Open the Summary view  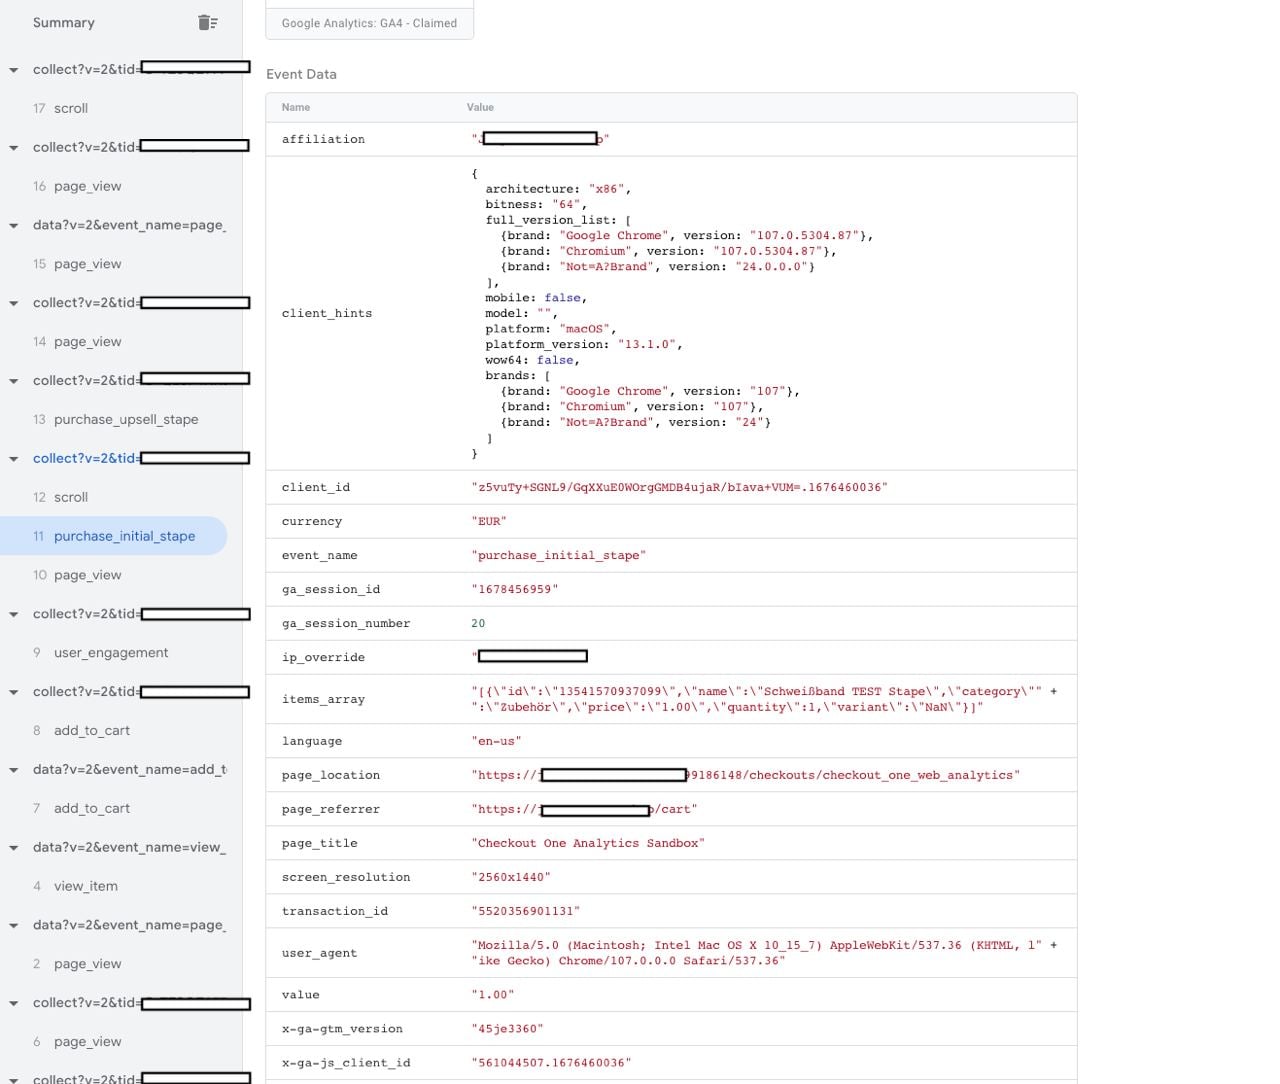tap(64, 22)
